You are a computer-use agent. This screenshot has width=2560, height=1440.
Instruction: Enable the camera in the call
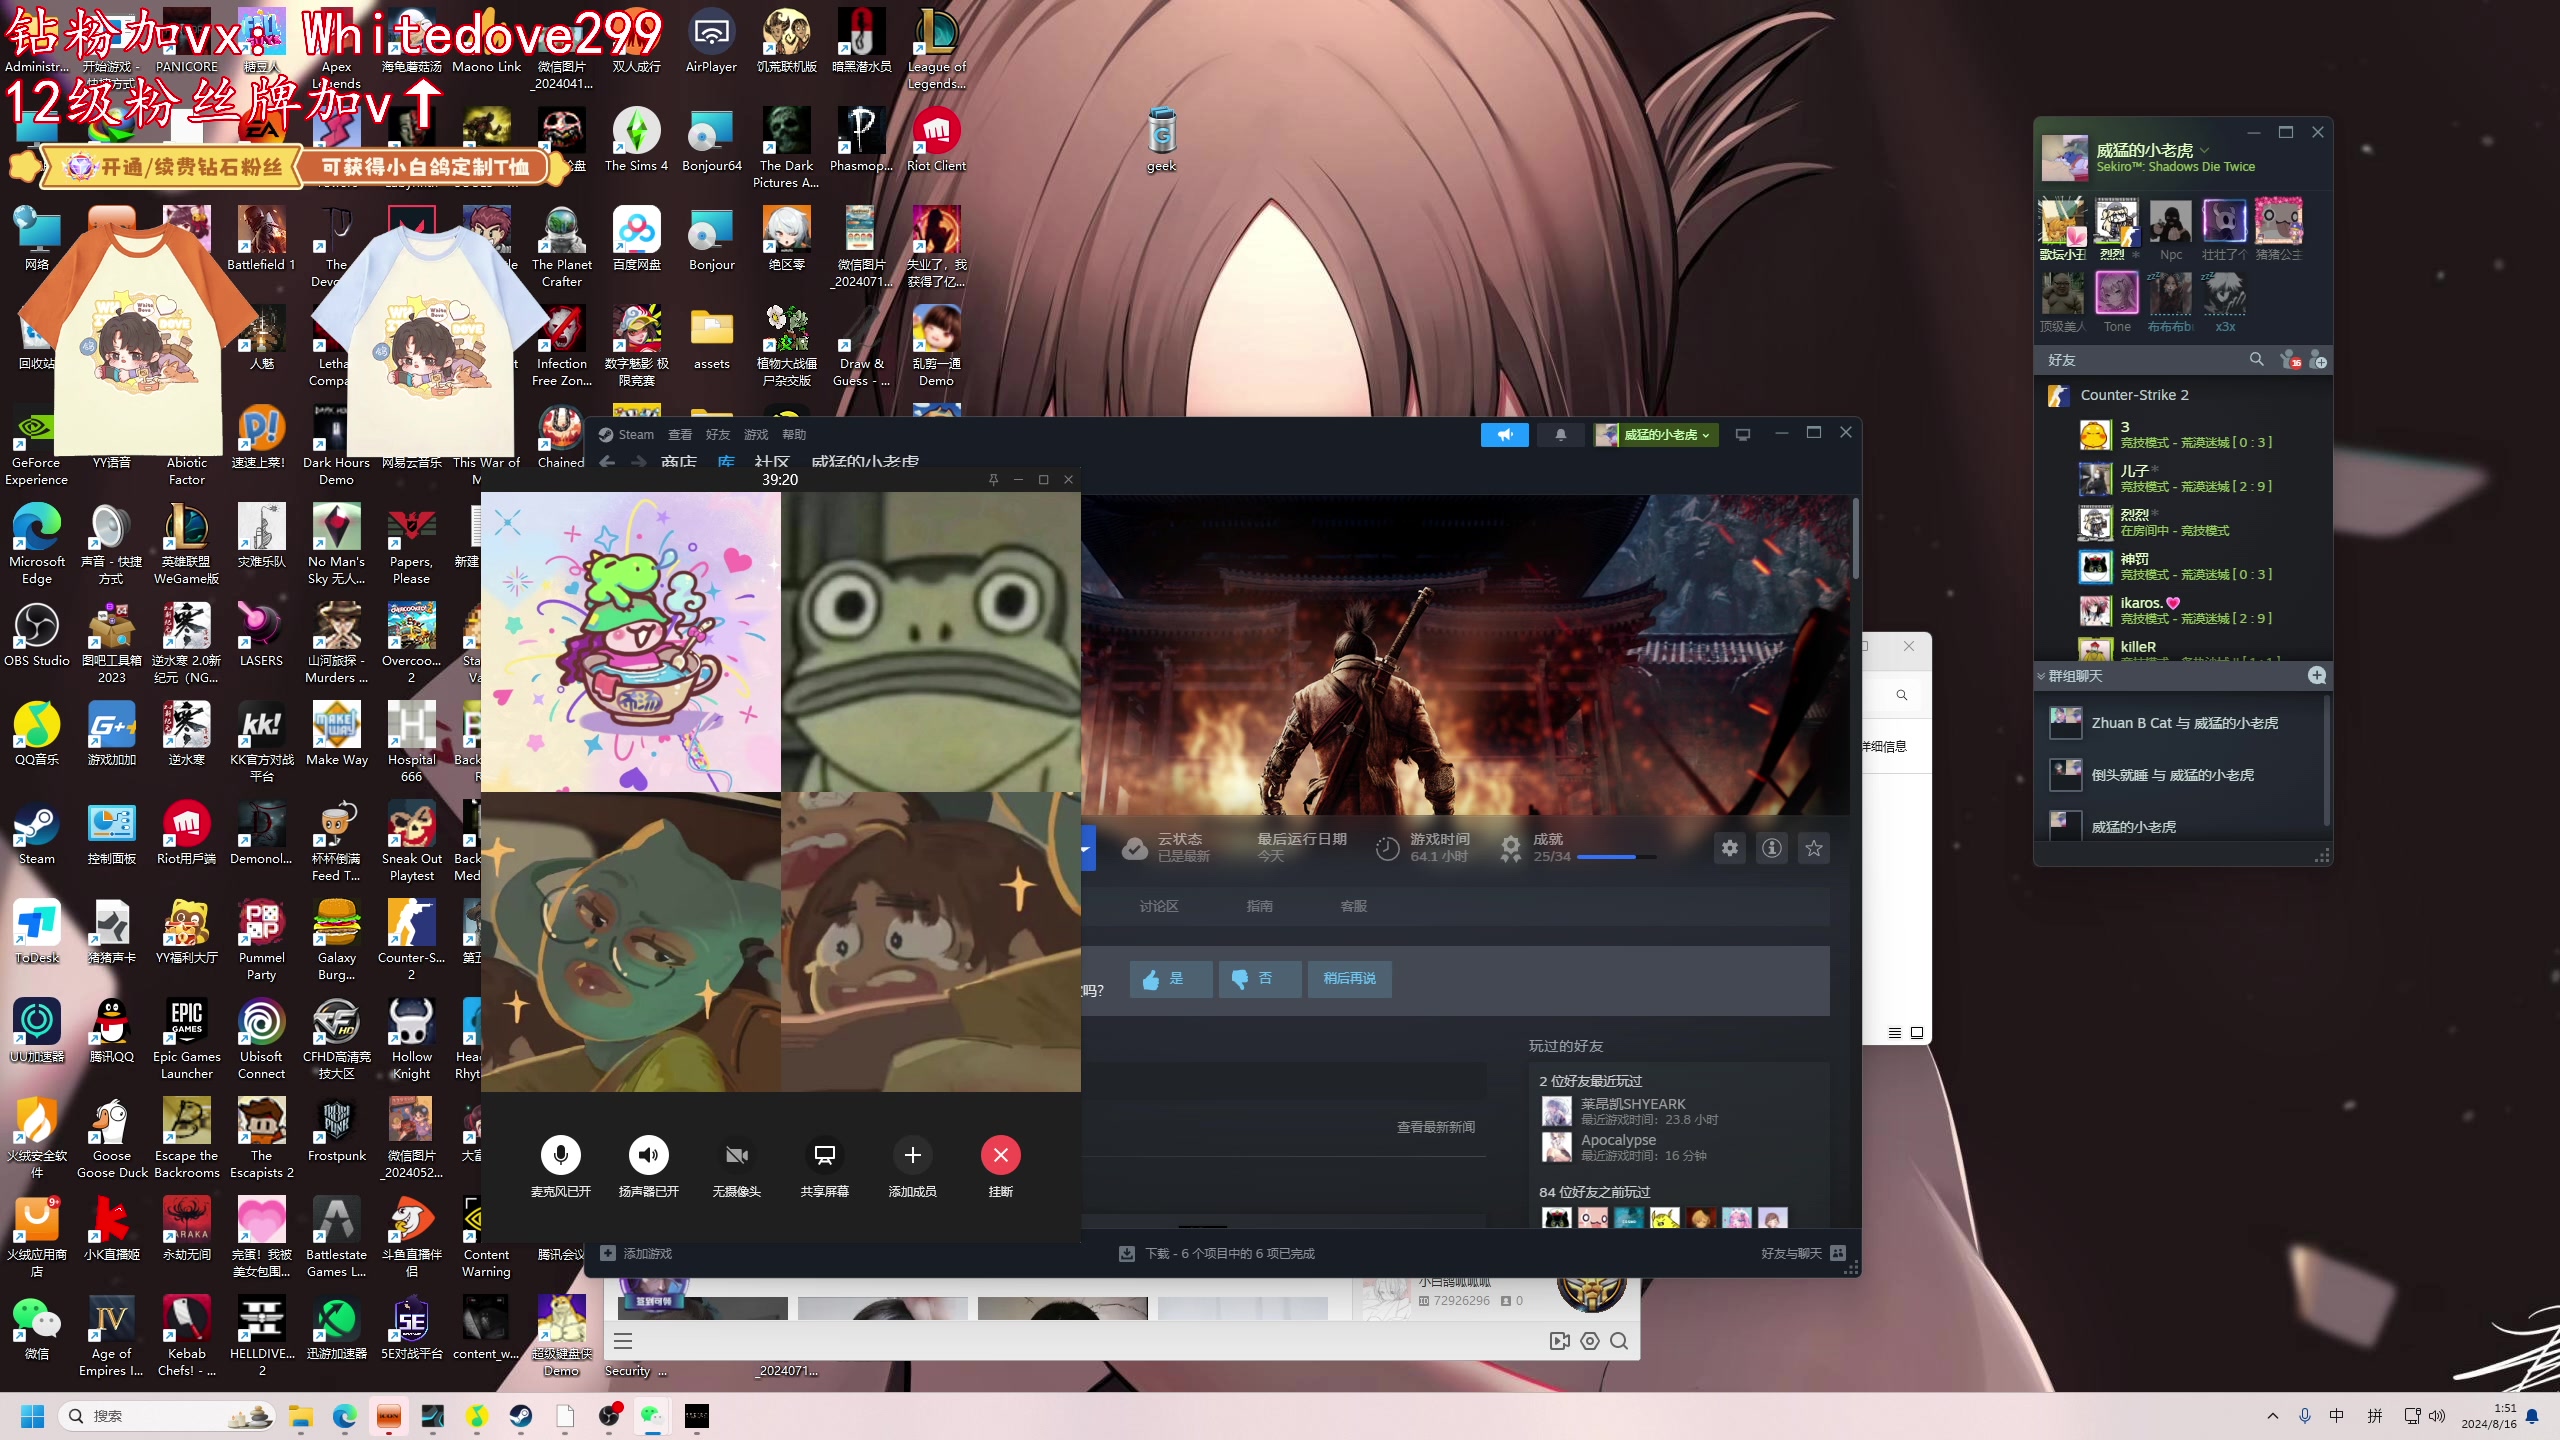(x=737, y=1155)
